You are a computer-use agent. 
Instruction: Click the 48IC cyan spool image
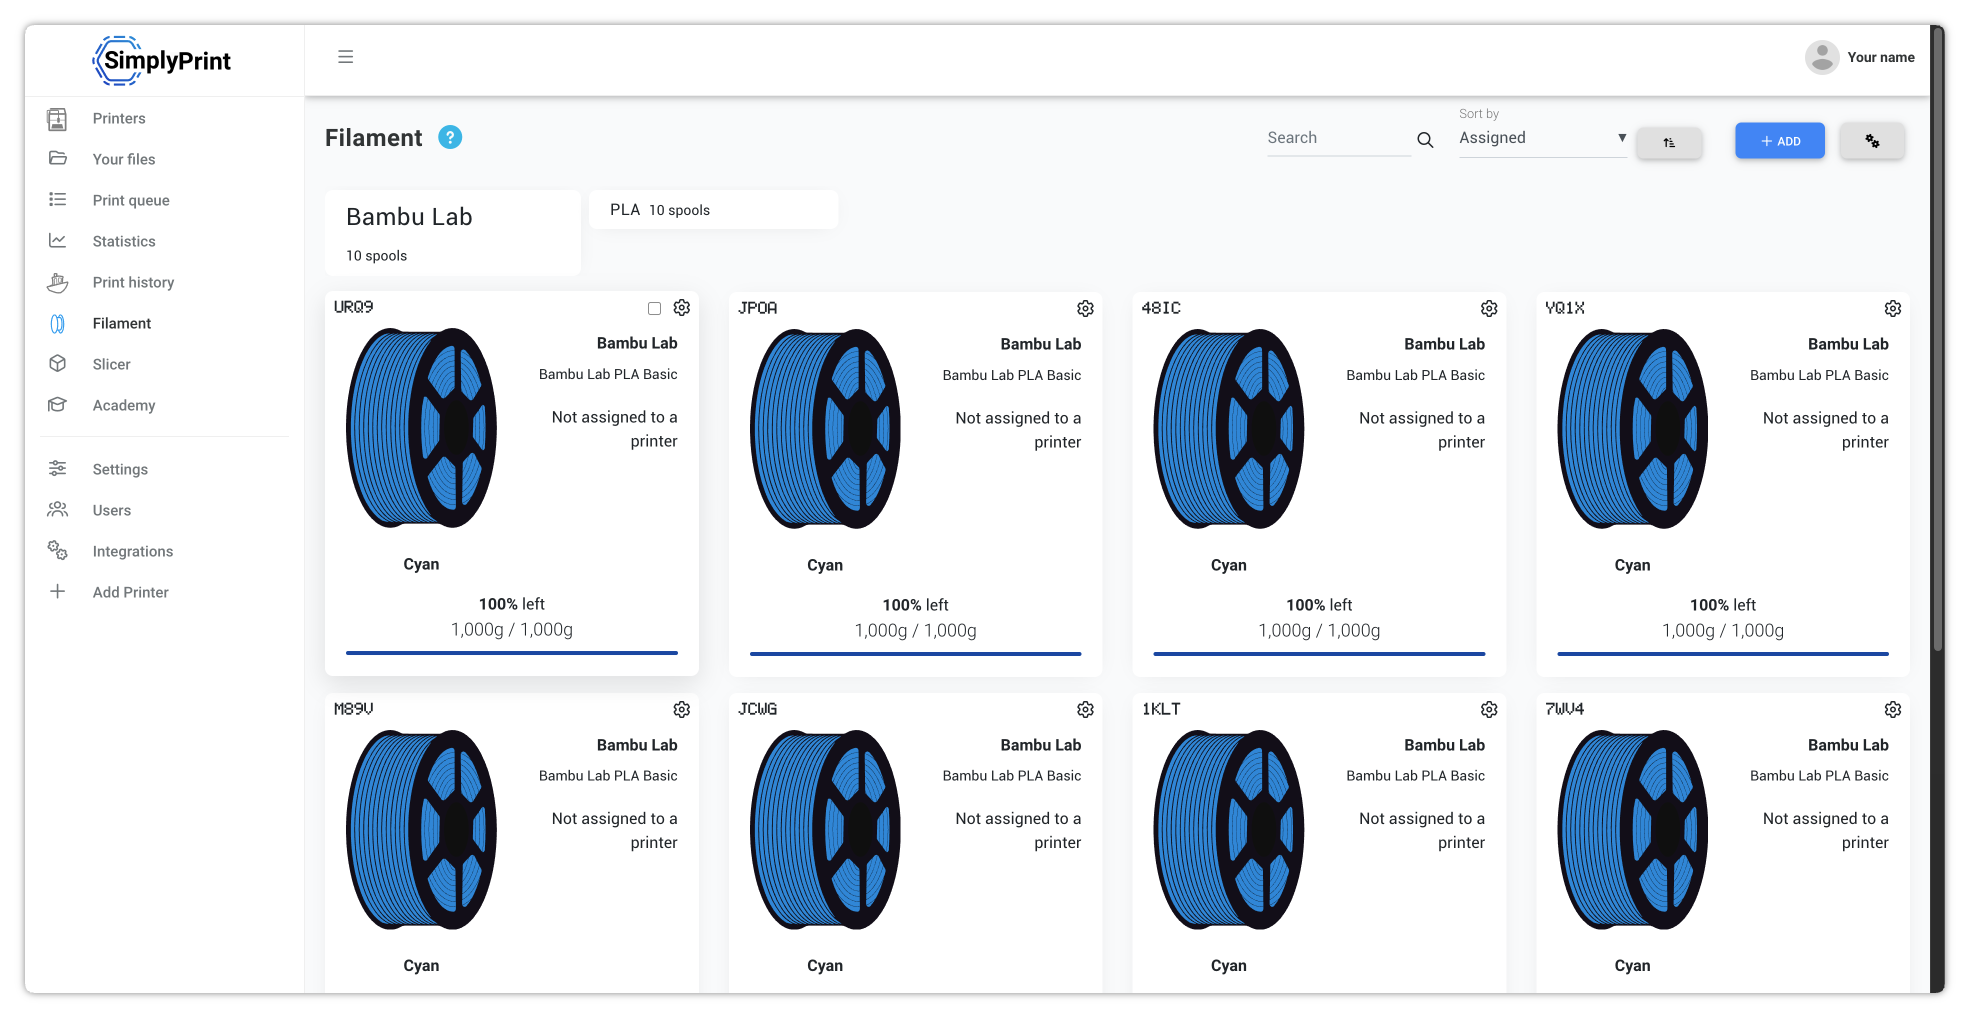pyautogui.click(x=1229, y=429)
